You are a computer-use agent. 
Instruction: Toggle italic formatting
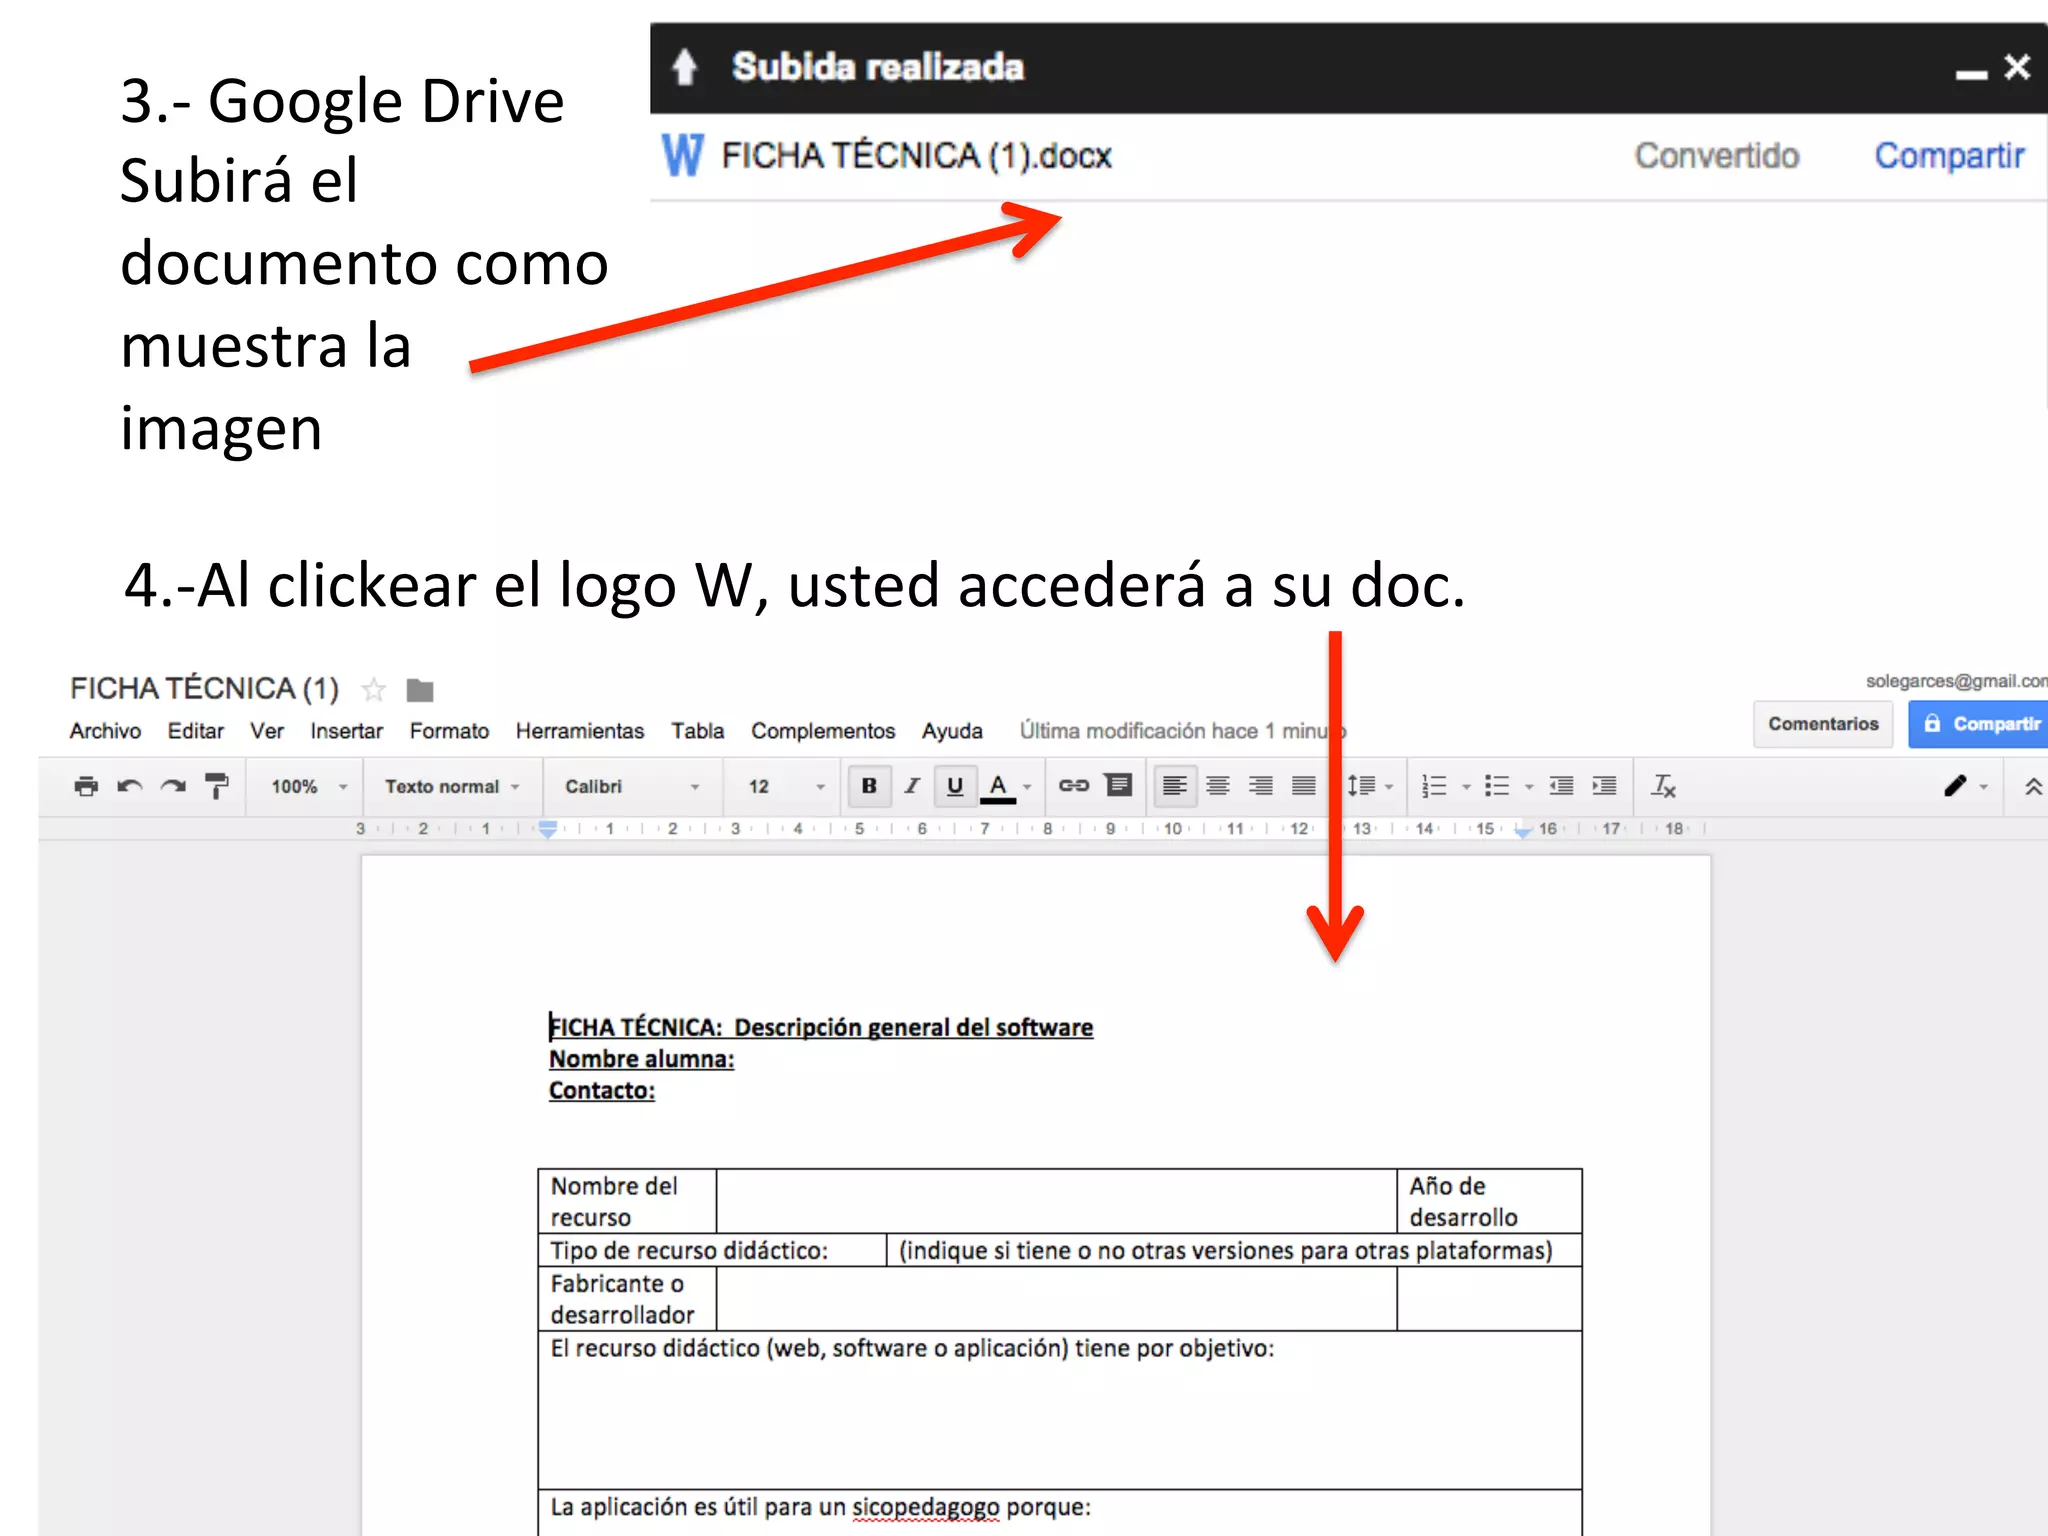[x=912, y=786]
